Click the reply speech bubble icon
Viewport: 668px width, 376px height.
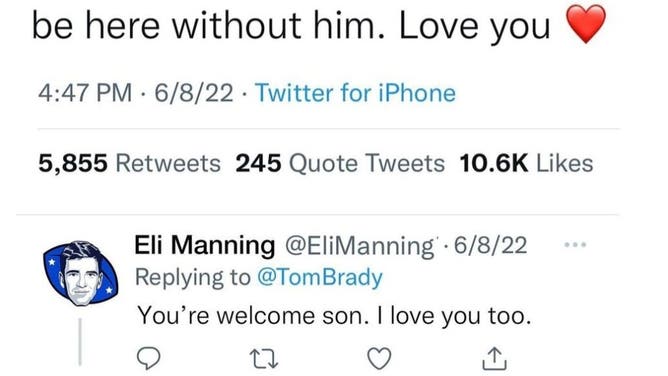148,358
